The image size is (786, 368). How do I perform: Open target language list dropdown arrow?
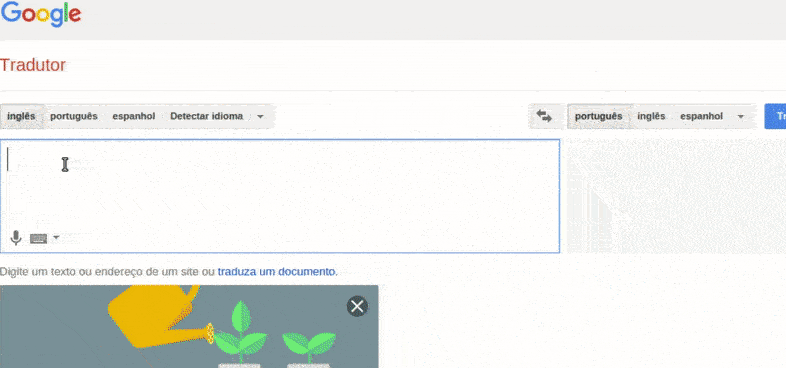(x=740, y=117)
